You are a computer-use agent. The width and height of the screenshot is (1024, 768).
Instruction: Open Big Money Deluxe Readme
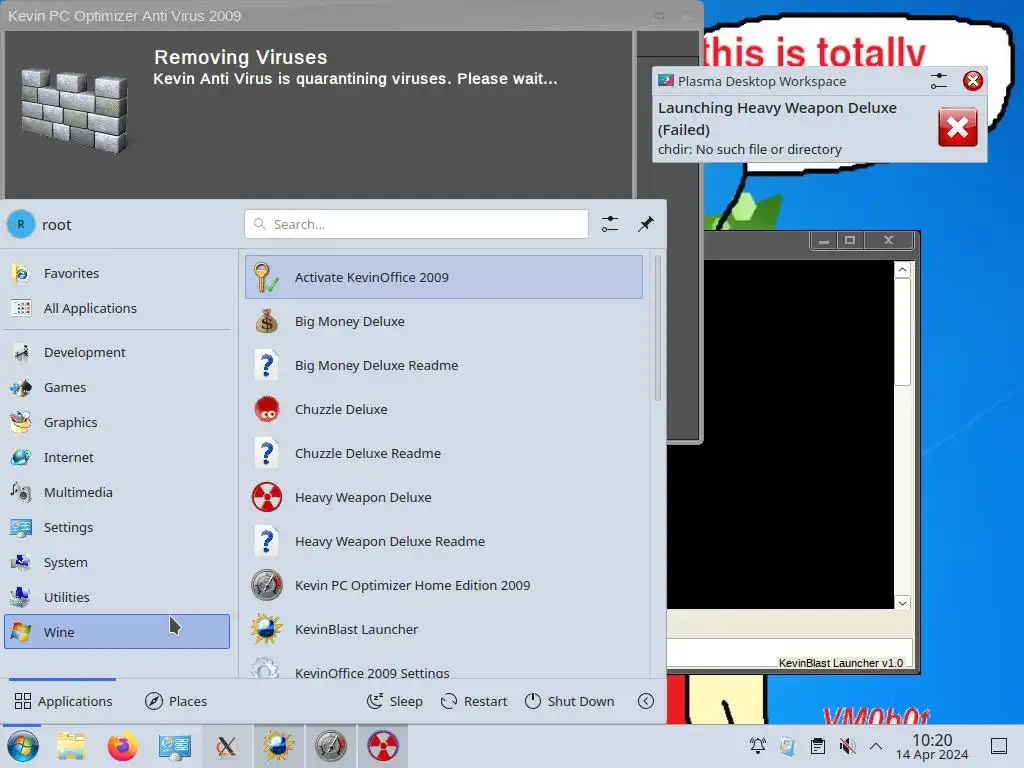pos(443,365)
